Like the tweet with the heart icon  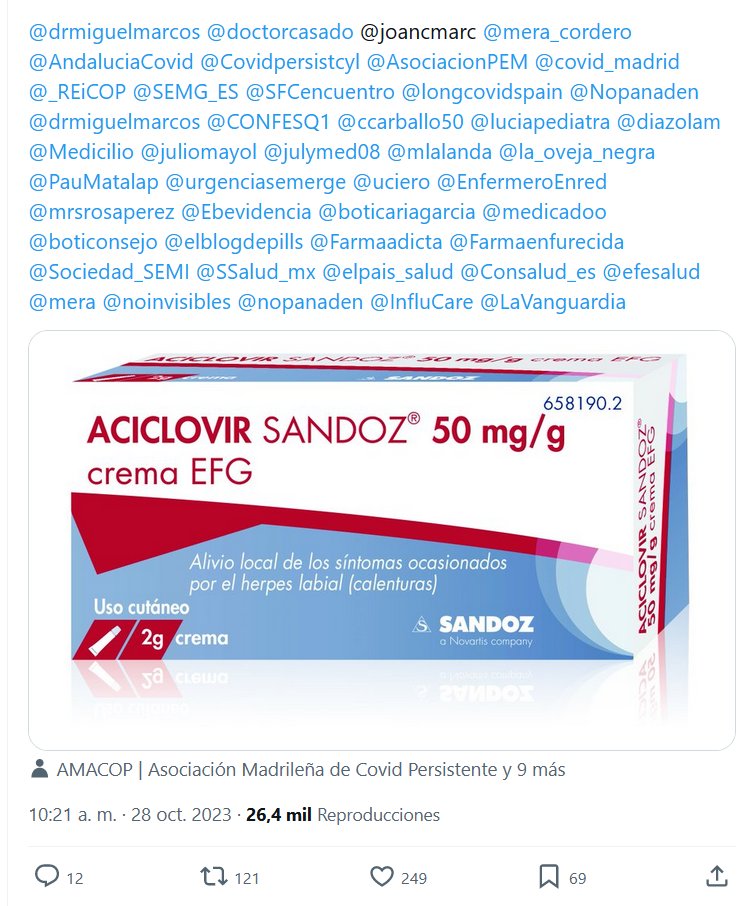point(381,877)
